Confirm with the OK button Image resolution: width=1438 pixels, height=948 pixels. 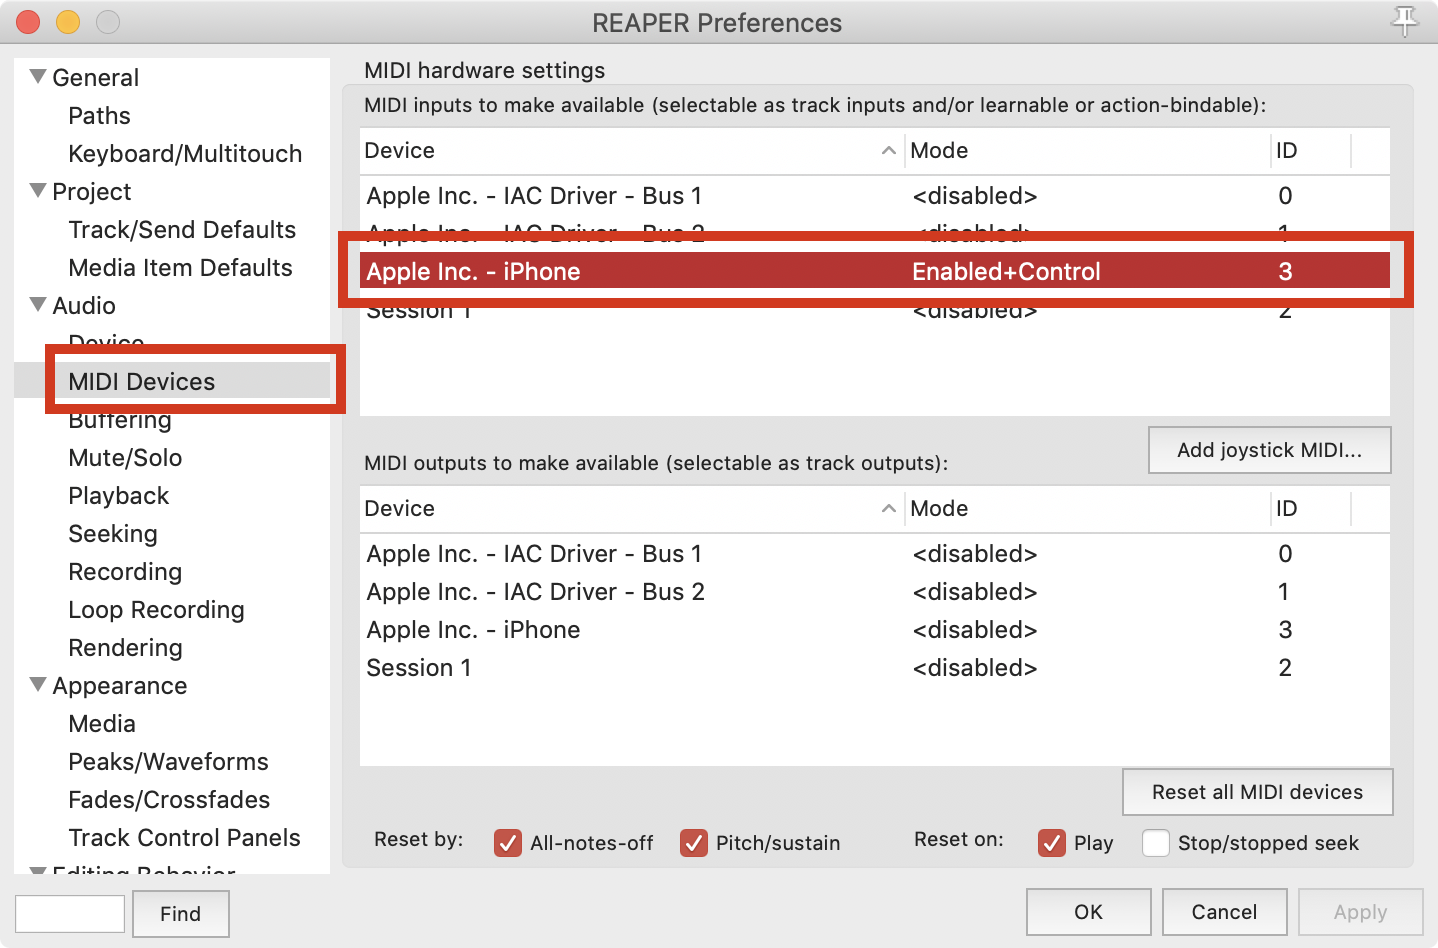[x=1089, y=912]
